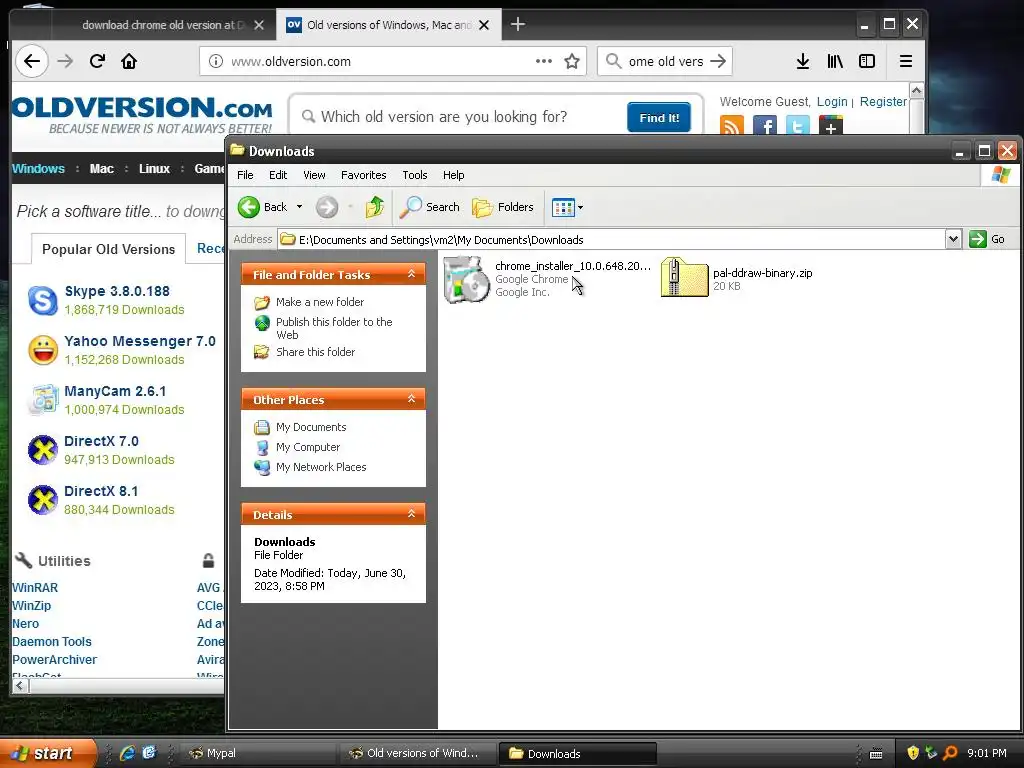Click the green Go button
Screen dimensions: 1024x768
[x=986, y=239]
